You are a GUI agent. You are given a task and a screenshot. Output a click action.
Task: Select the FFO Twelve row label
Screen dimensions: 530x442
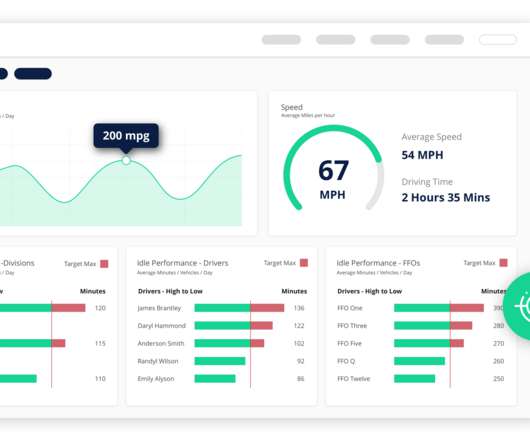[354, 378]
